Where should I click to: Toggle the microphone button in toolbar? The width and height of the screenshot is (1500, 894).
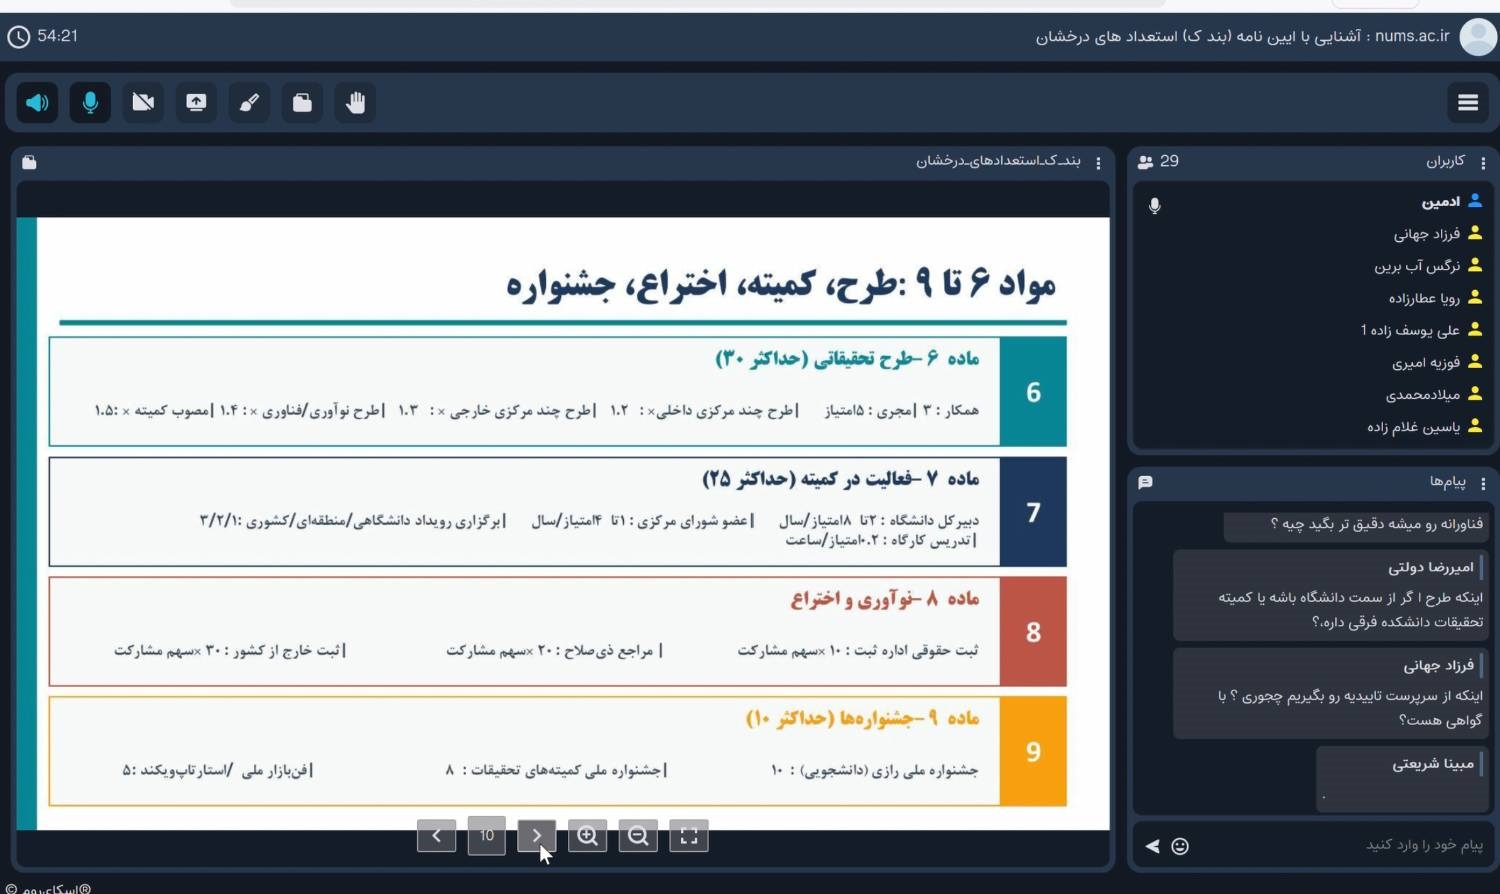90,102
